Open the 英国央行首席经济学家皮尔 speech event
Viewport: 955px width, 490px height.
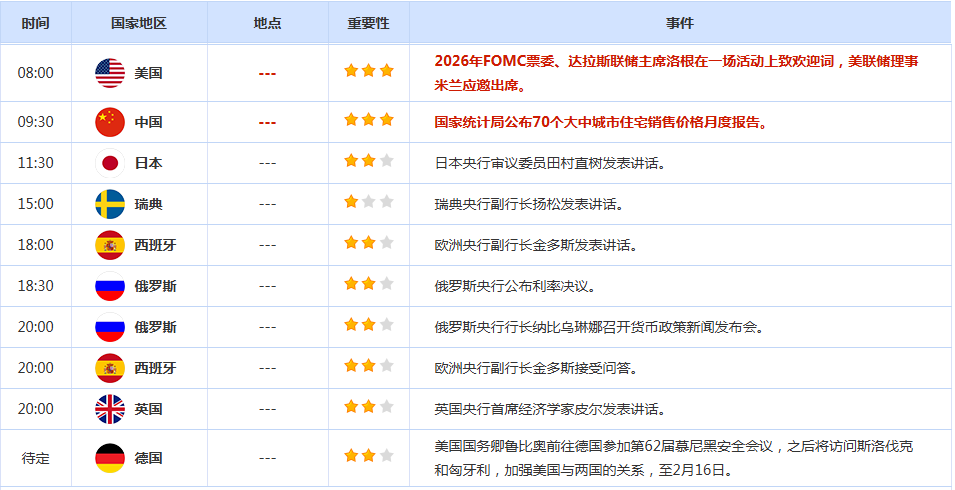coord(550,409)
